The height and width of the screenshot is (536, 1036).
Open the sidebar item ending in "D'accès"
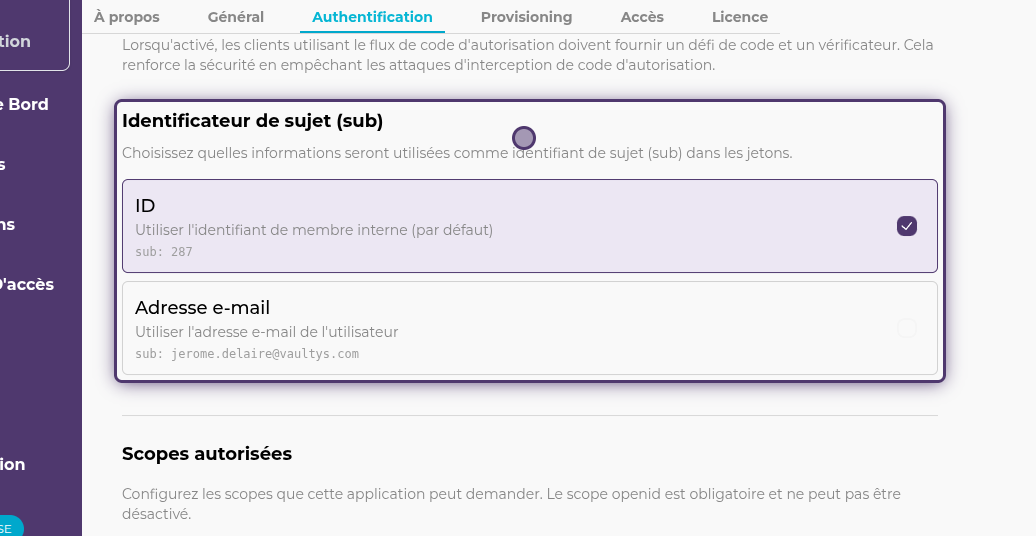click(27, 284)
